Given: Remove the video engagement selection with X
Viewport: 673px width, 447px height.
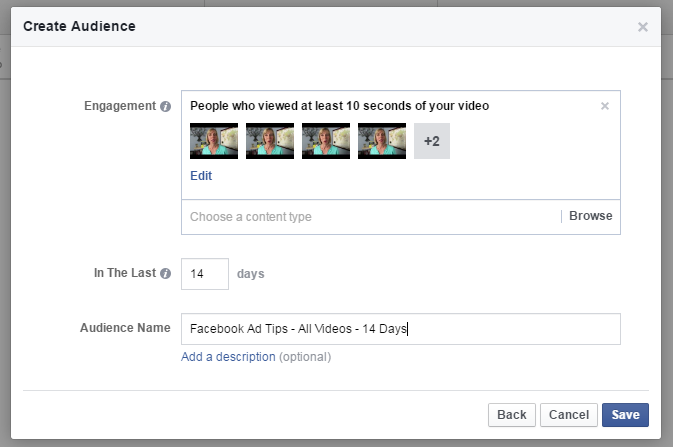Looking at the screenshot, I should (604, 106).
